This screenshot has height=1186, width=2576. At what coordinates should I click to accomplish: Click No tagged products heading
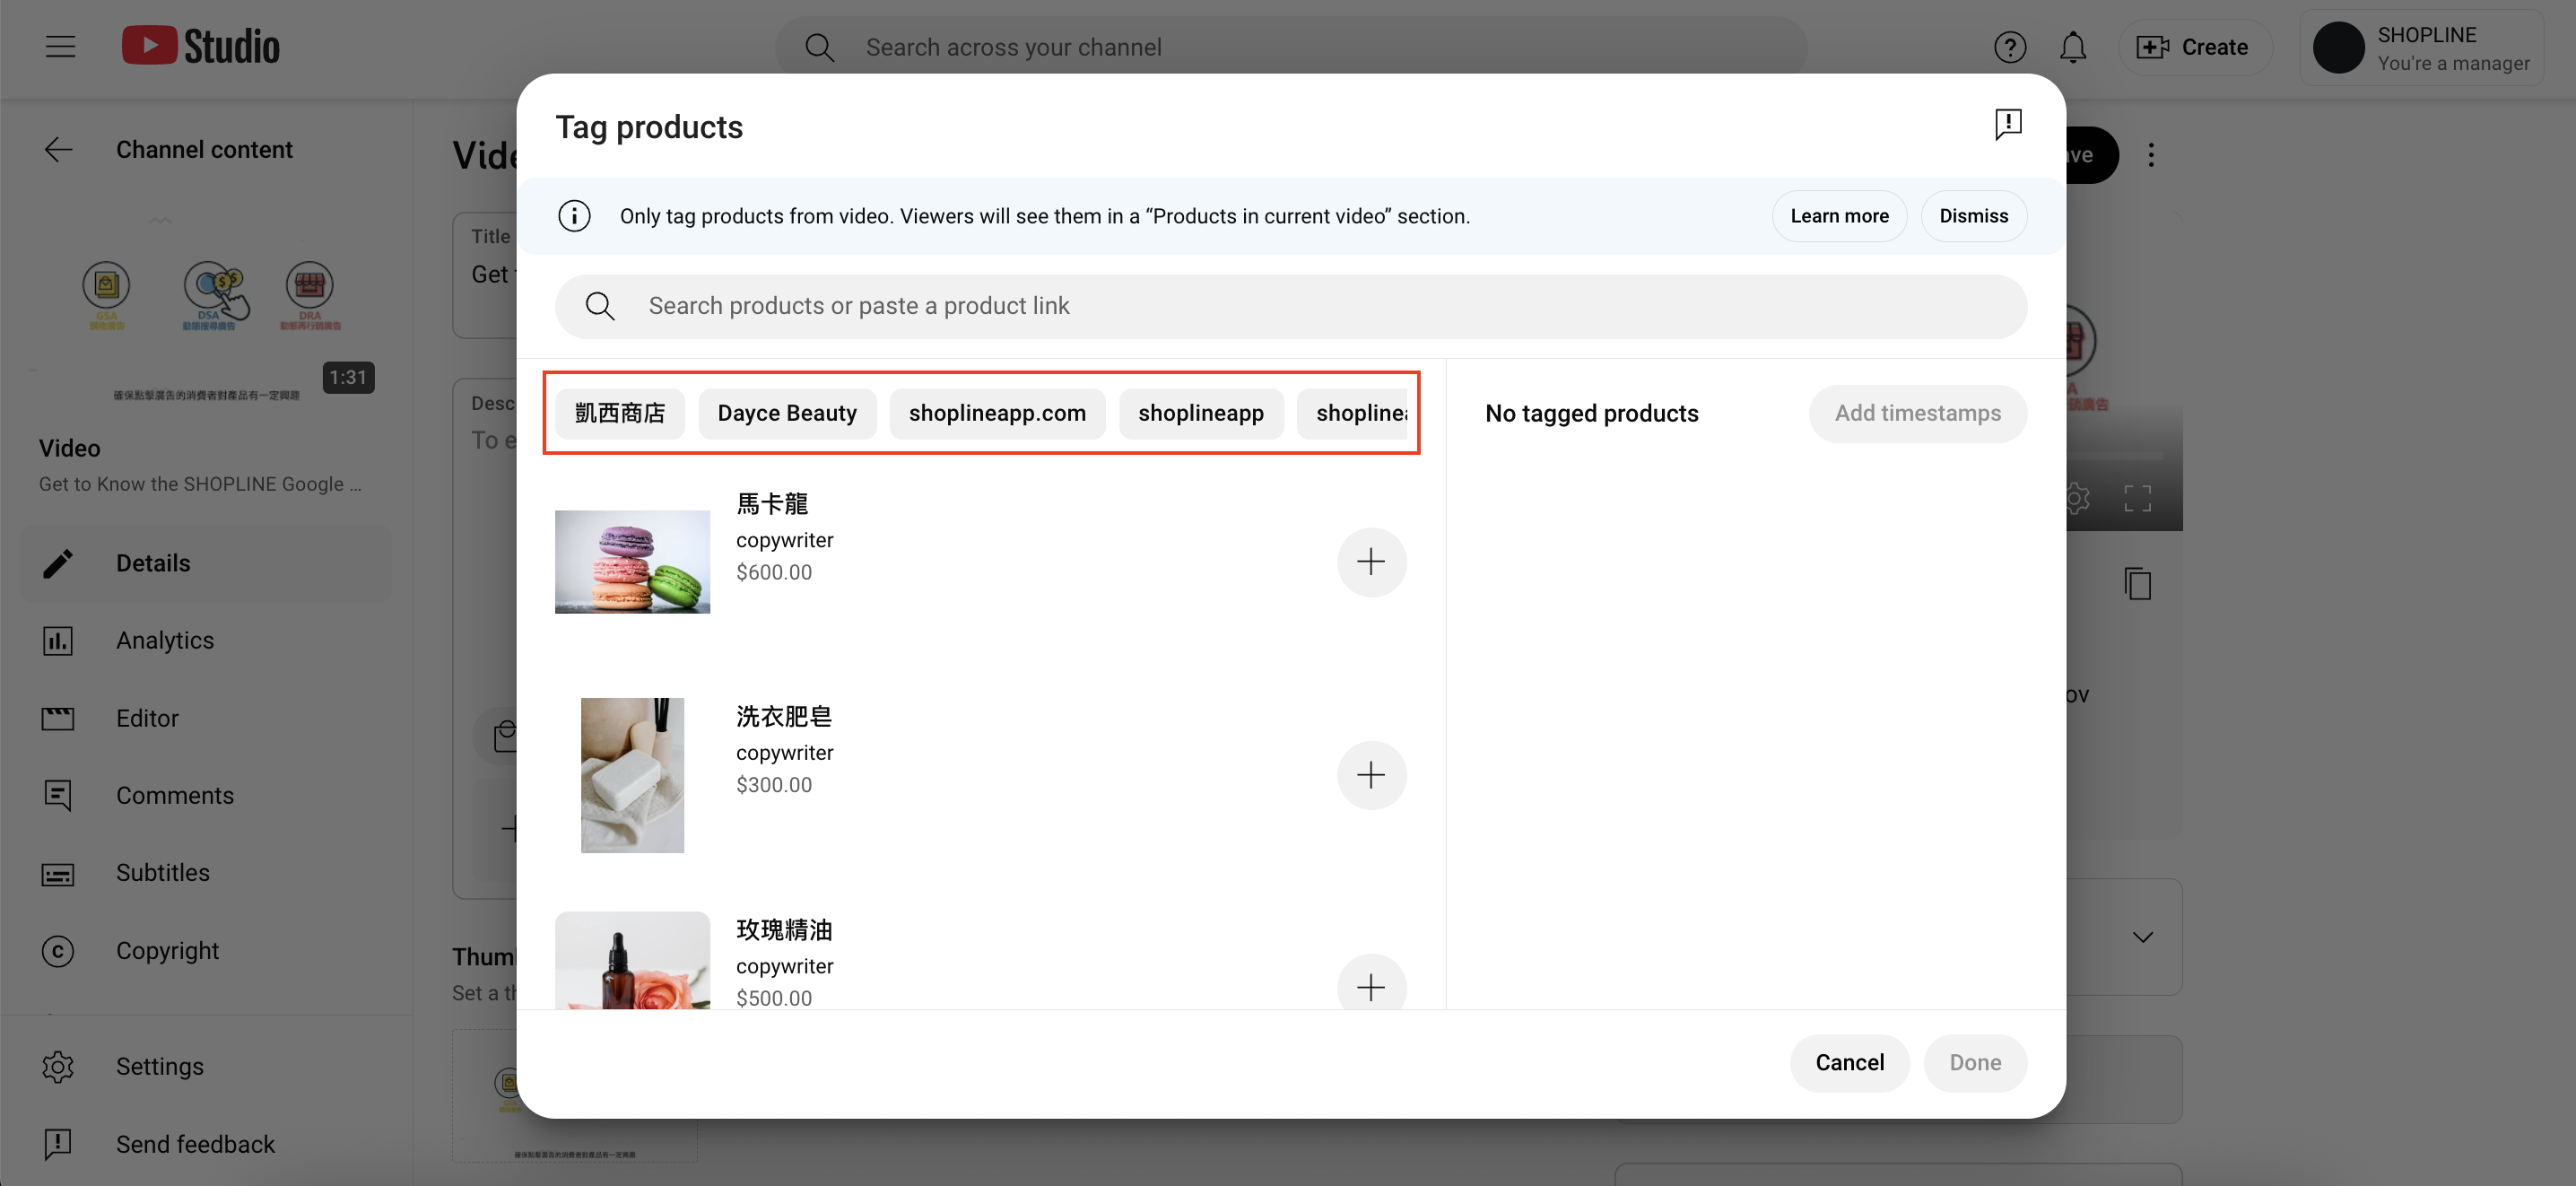pos(1591,413)
